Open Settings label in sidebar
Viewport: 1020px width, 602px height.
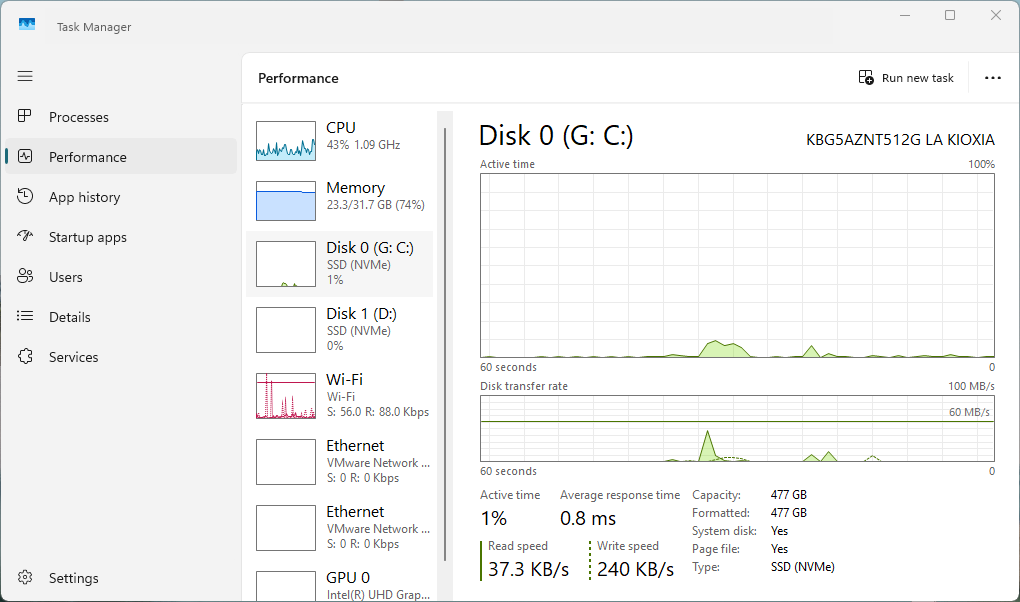[x=74, y=578]
